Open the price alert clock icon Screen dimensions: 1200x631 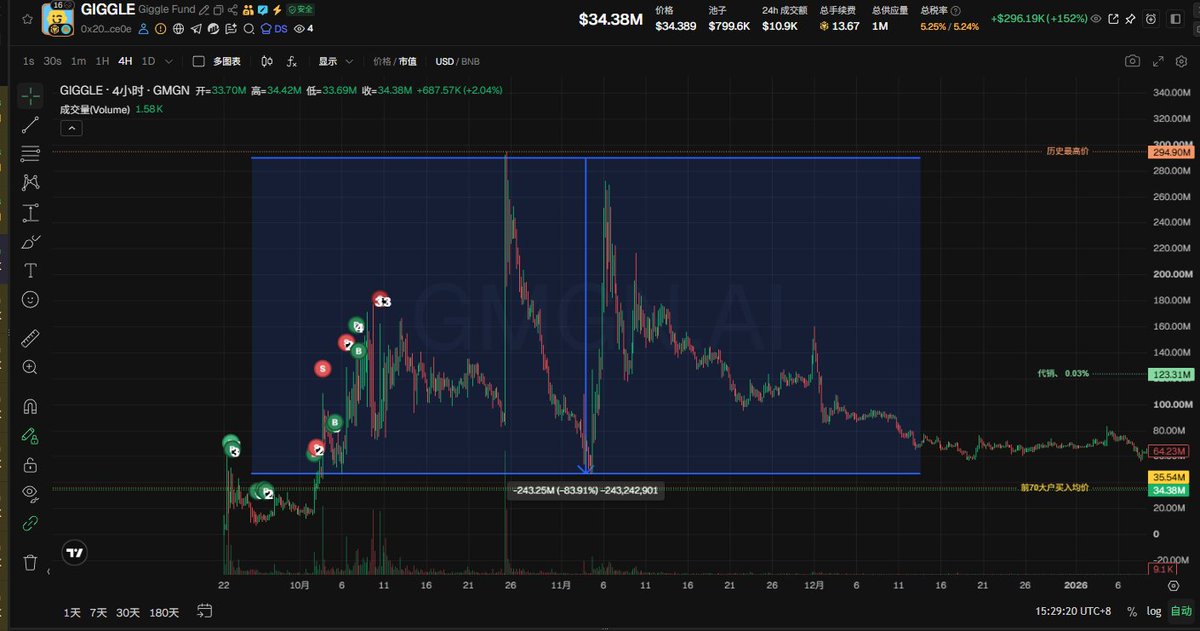click(1150, 18)
